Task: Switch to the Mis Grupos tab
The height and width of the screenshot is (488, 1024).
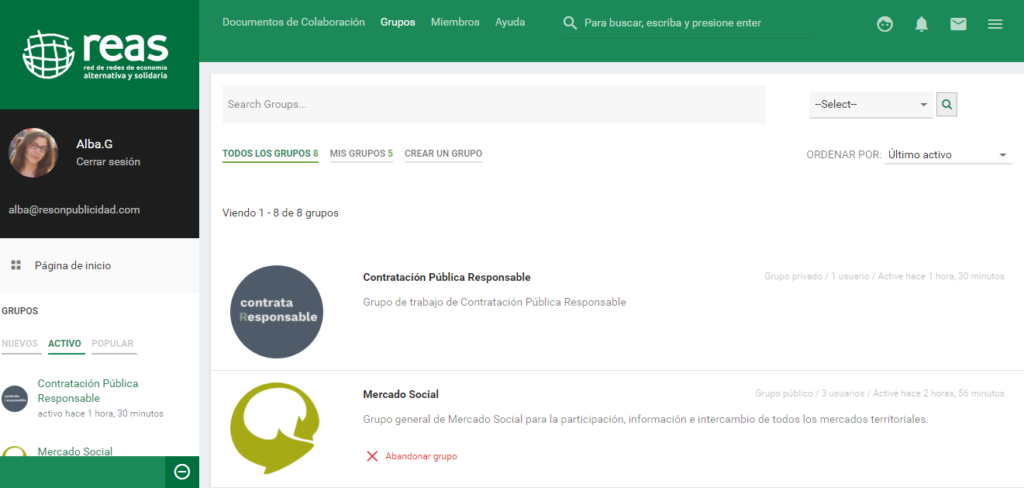Action: (x=361, y=154)
